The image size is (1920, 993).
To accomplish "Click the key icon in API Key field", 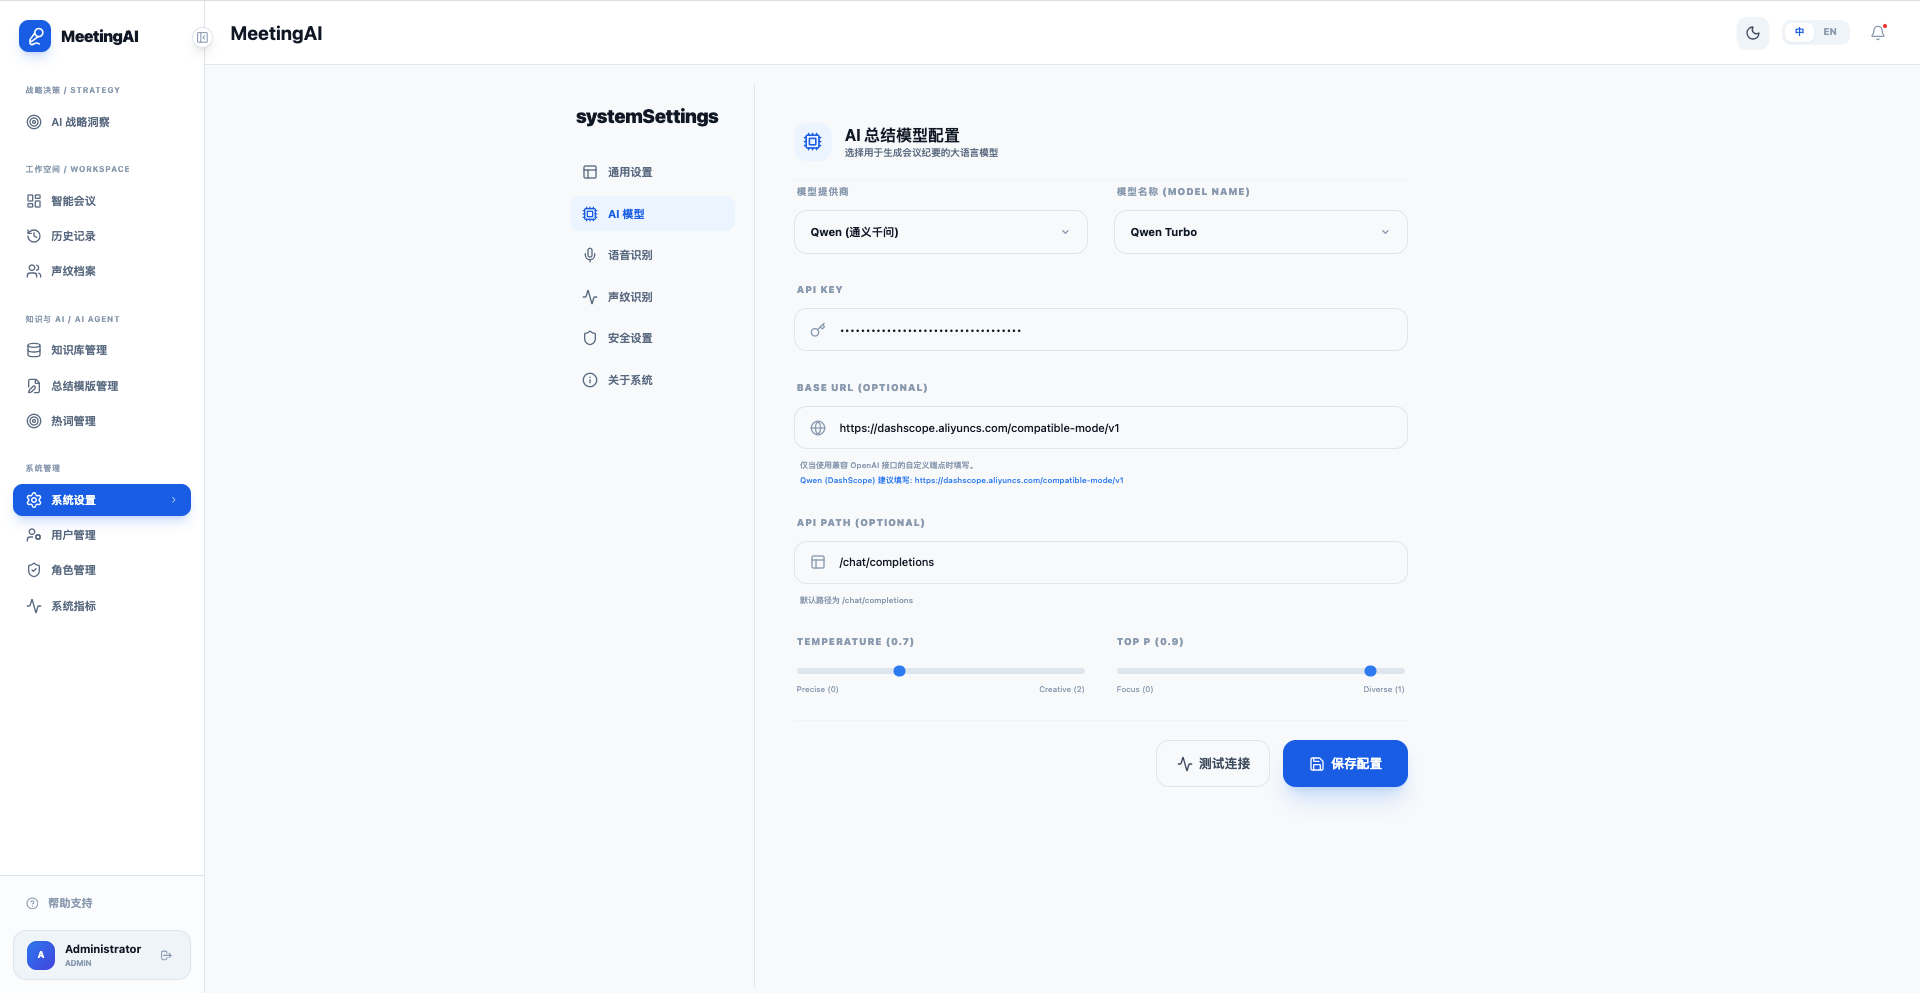I will coord(818,330).
